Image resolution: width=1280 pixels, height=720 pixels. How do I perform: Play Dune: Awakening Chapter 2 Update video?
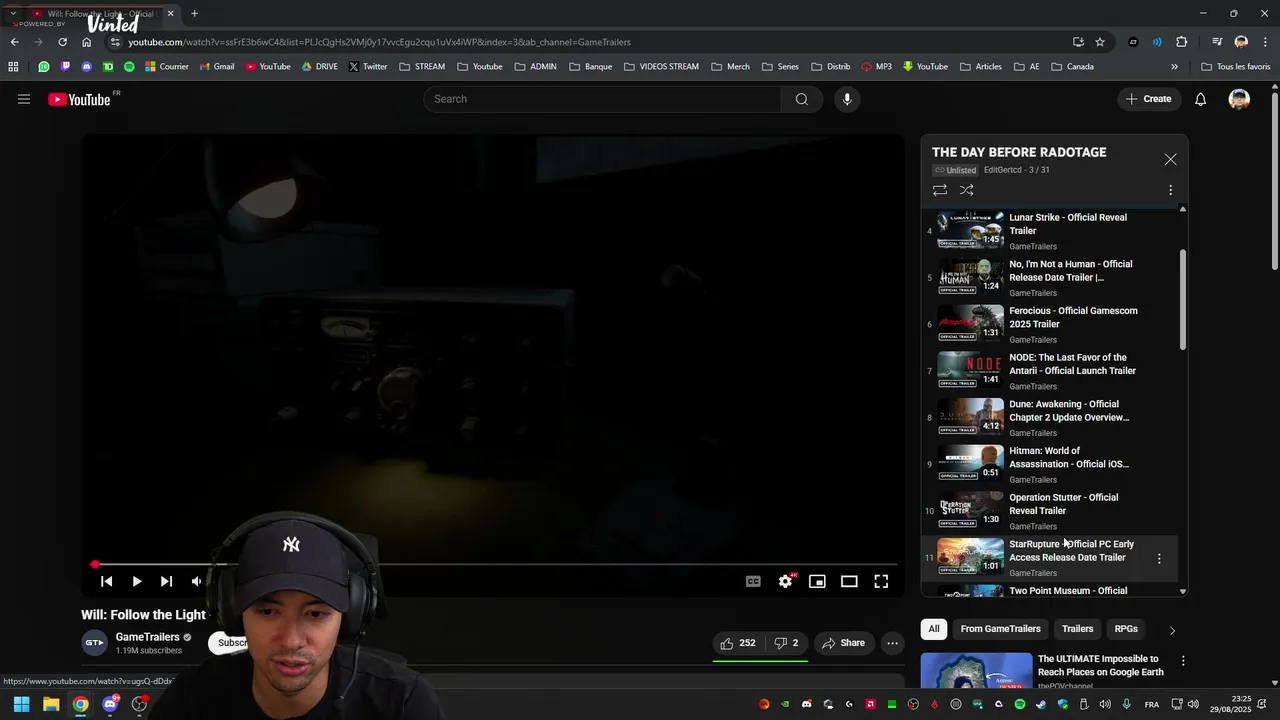(1050, 417)
